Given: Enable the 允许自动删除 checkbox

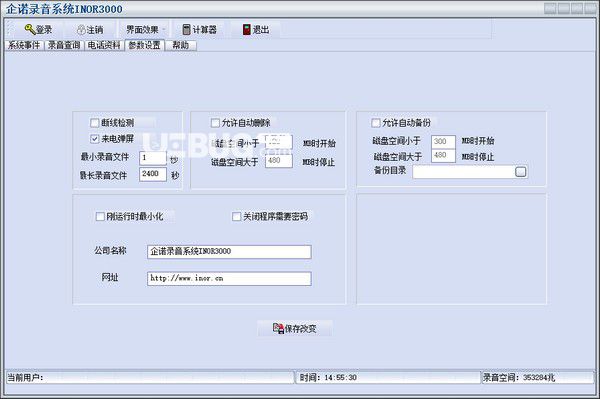Looking at the screenshot, I should pyautogui.click(x=215, y=123).
